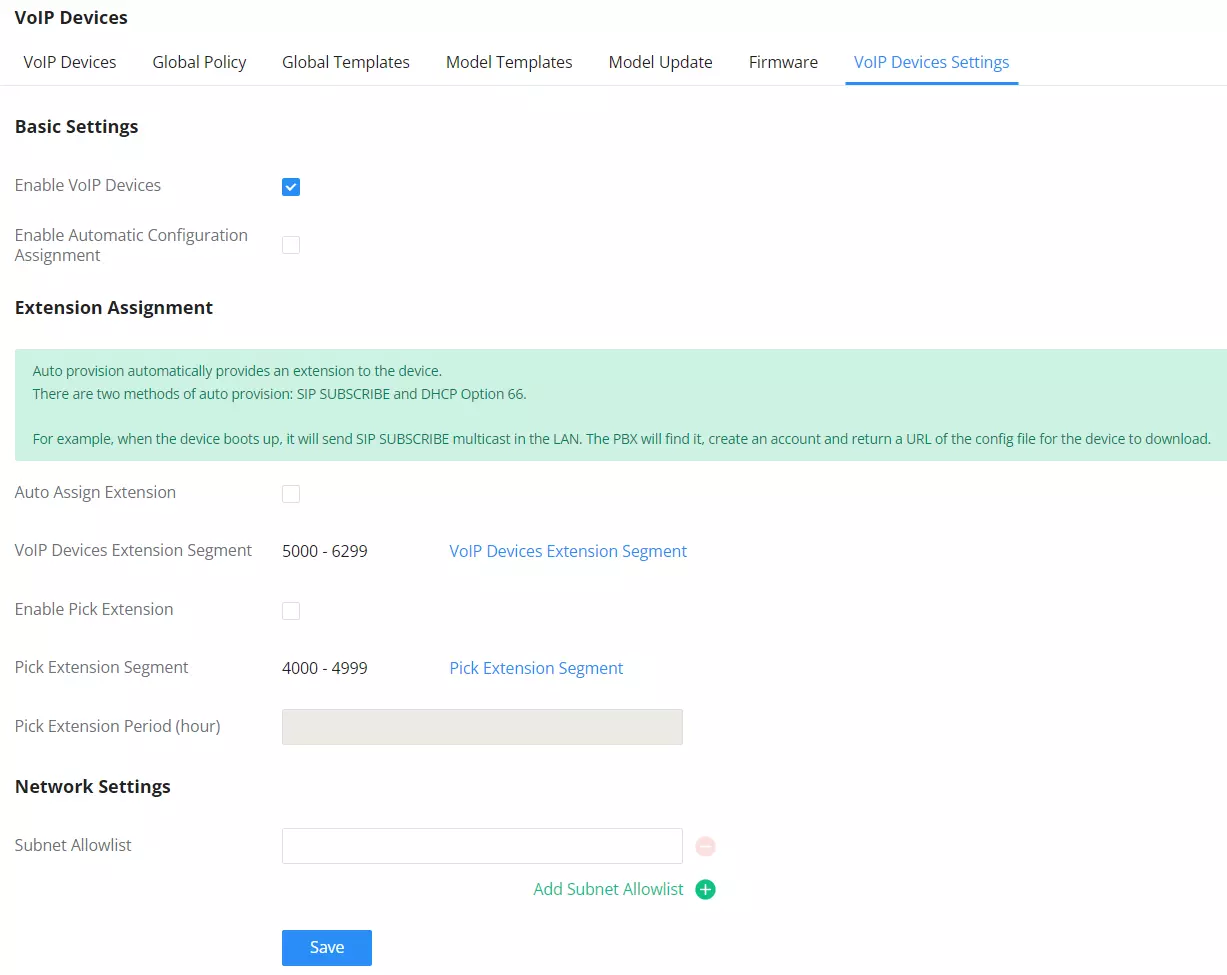This screenshot has height=975, width=1227.
Task: Switch to the Firmware tab
Action: (783, 62)
